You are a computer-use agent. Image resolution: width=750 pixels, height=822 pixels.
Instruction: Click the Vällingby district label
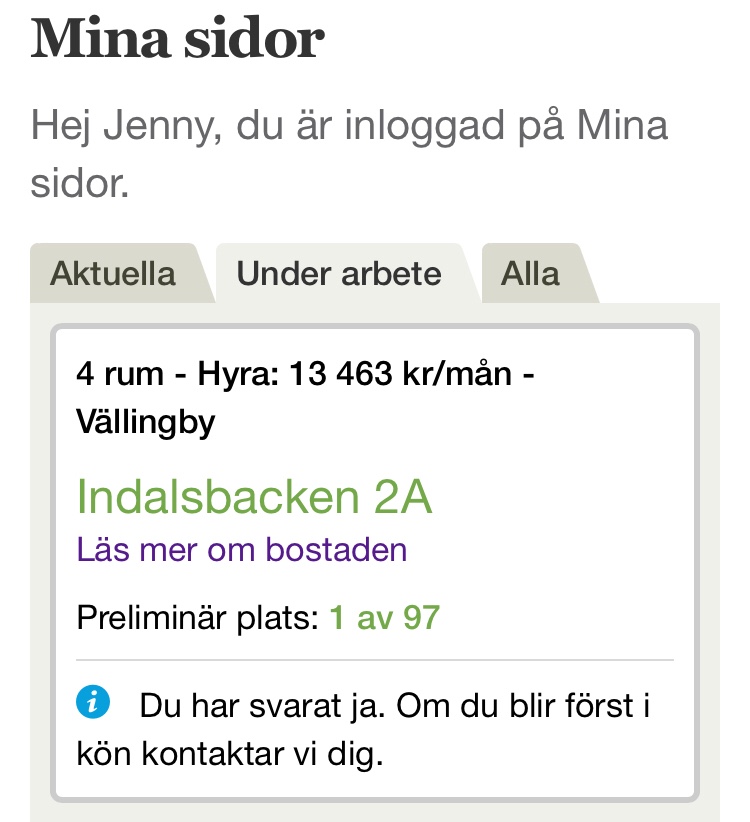pyautogui.click(x=146, y=422)
